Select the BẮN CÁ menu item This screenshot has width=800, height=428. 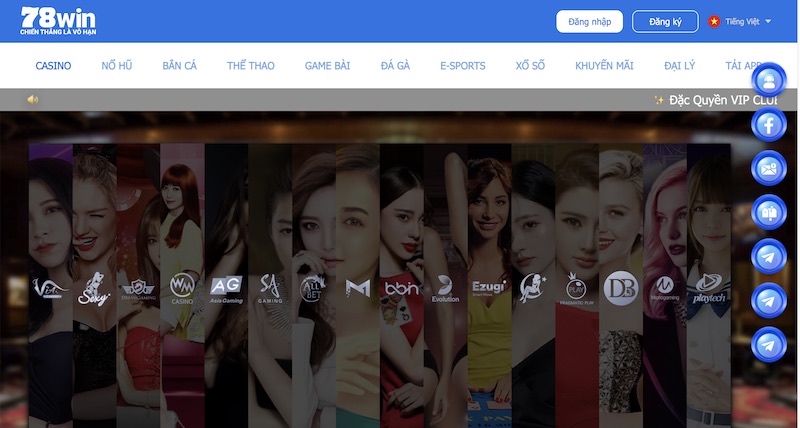[180, 66]
